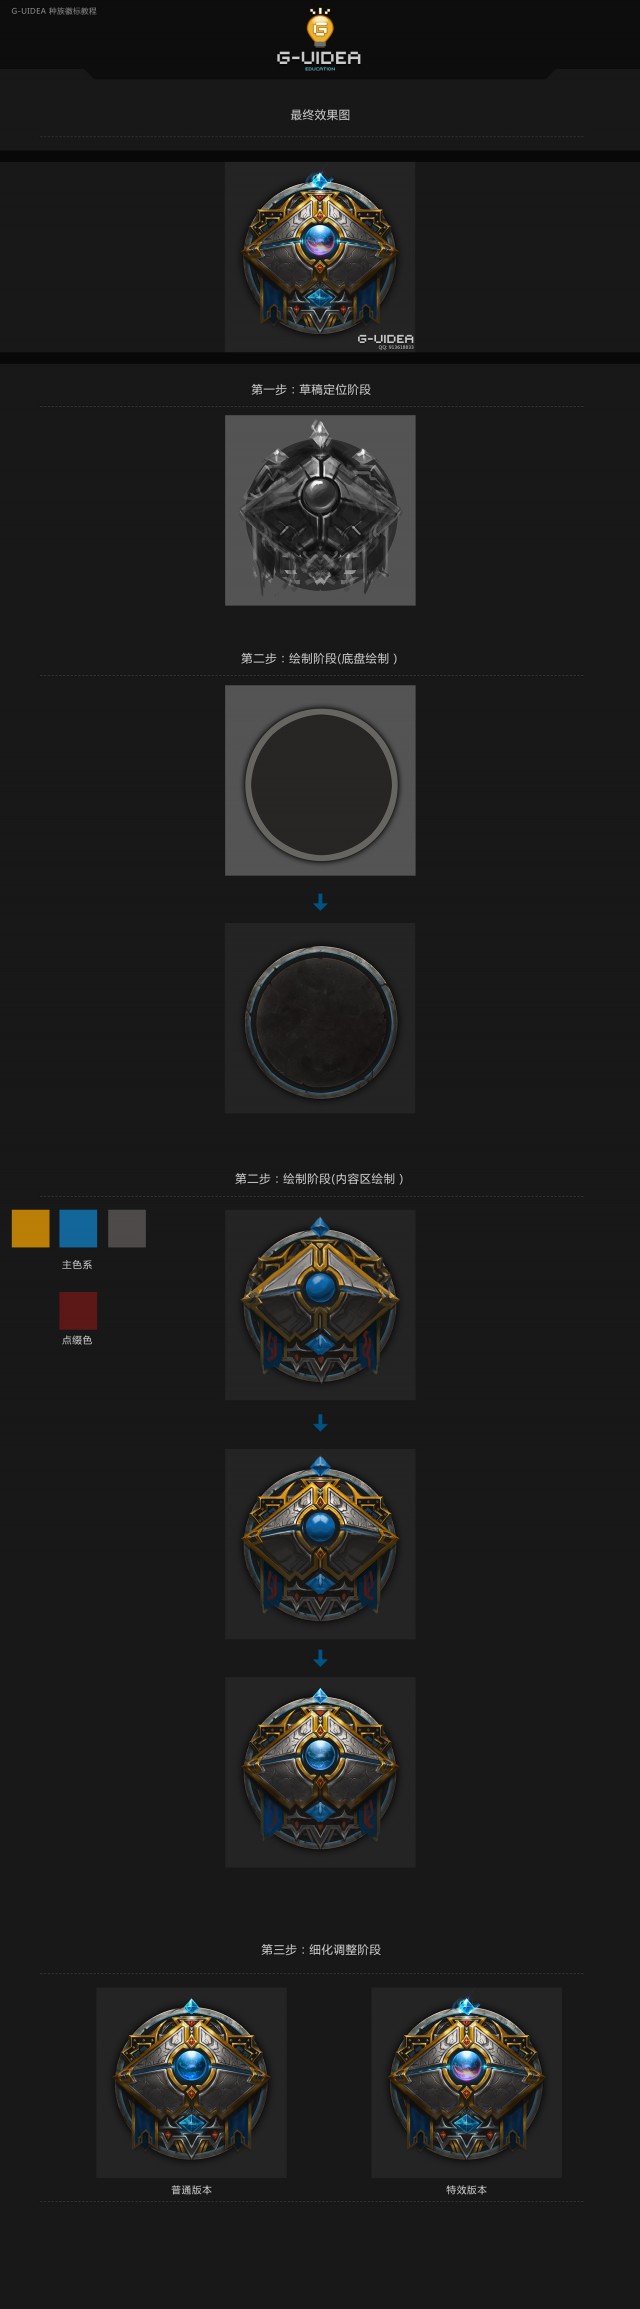Click the 最终效果图 heading
The image size is (640, 2309).
tap(320, 115)
